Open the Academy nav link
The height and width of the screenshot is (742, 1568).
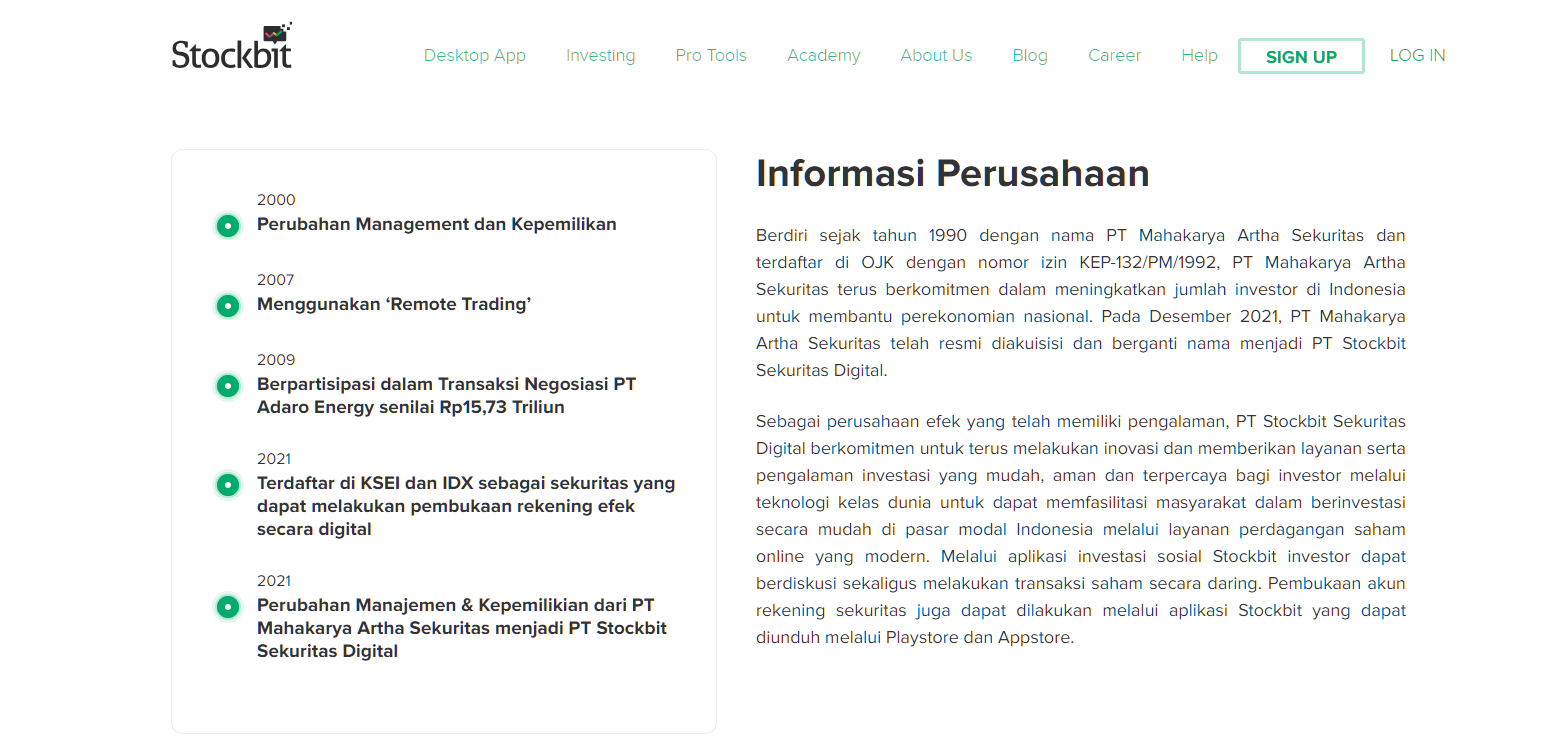click(824, 56)
